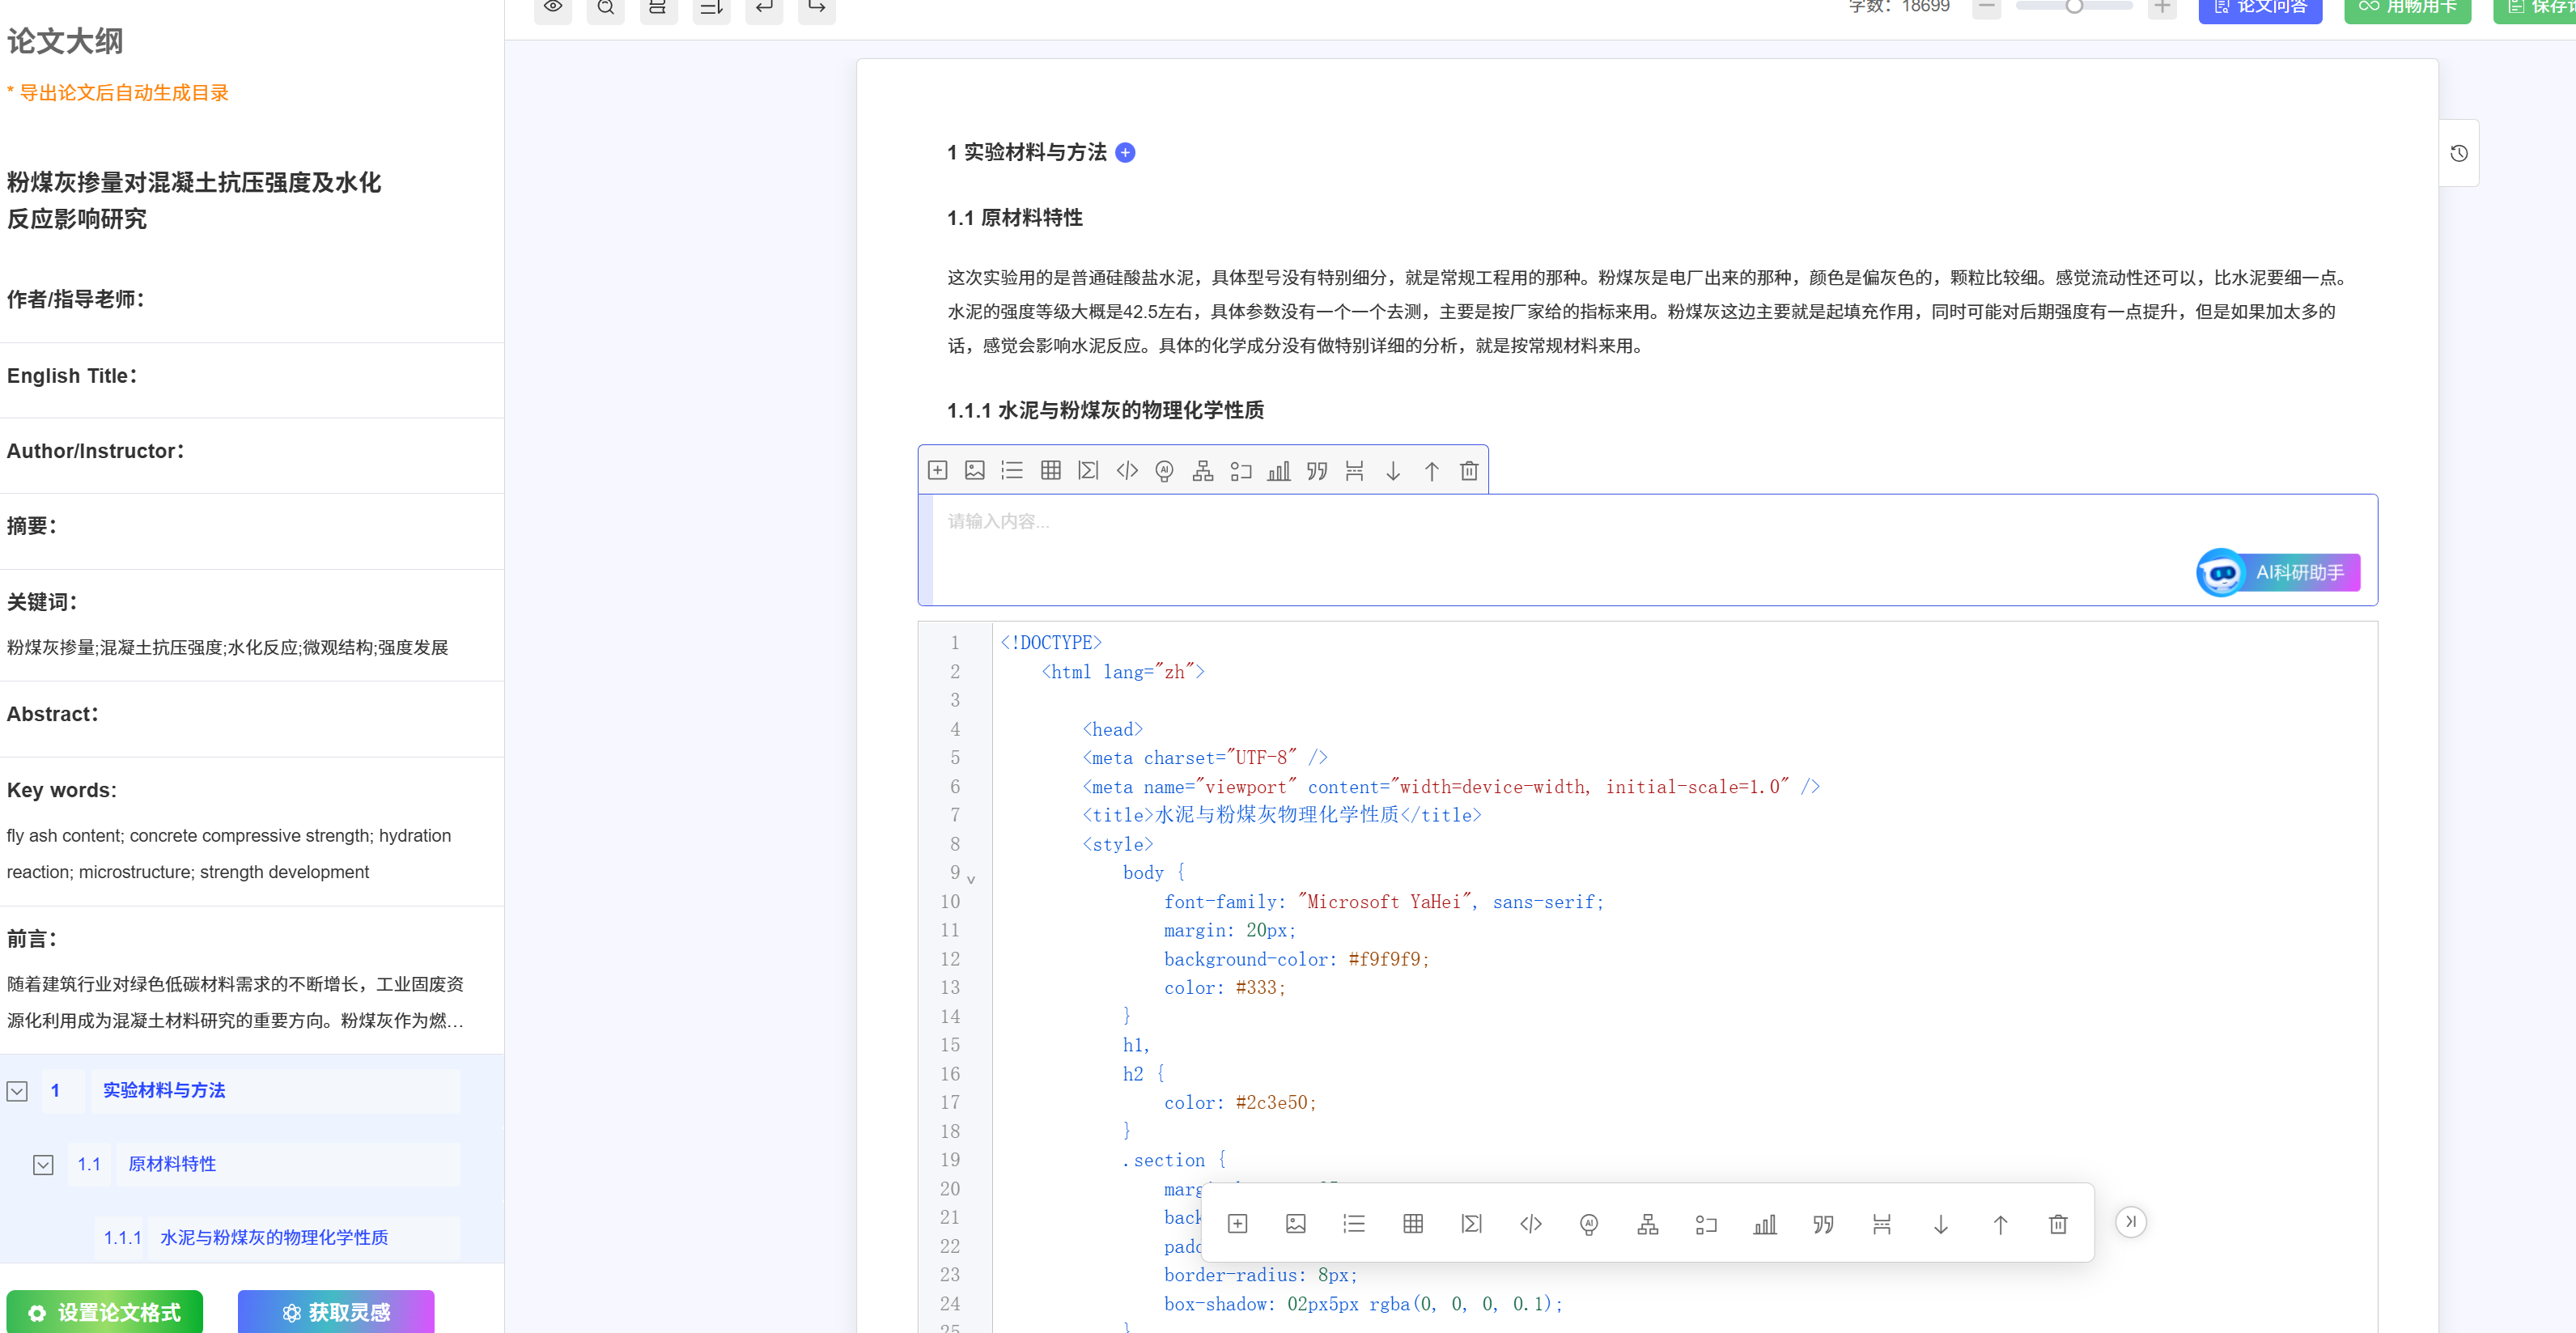Viewport: 2576px width, 1333px height.
Task: Delete block using floating toolbar trash icon
Action: (2058, 1224)
